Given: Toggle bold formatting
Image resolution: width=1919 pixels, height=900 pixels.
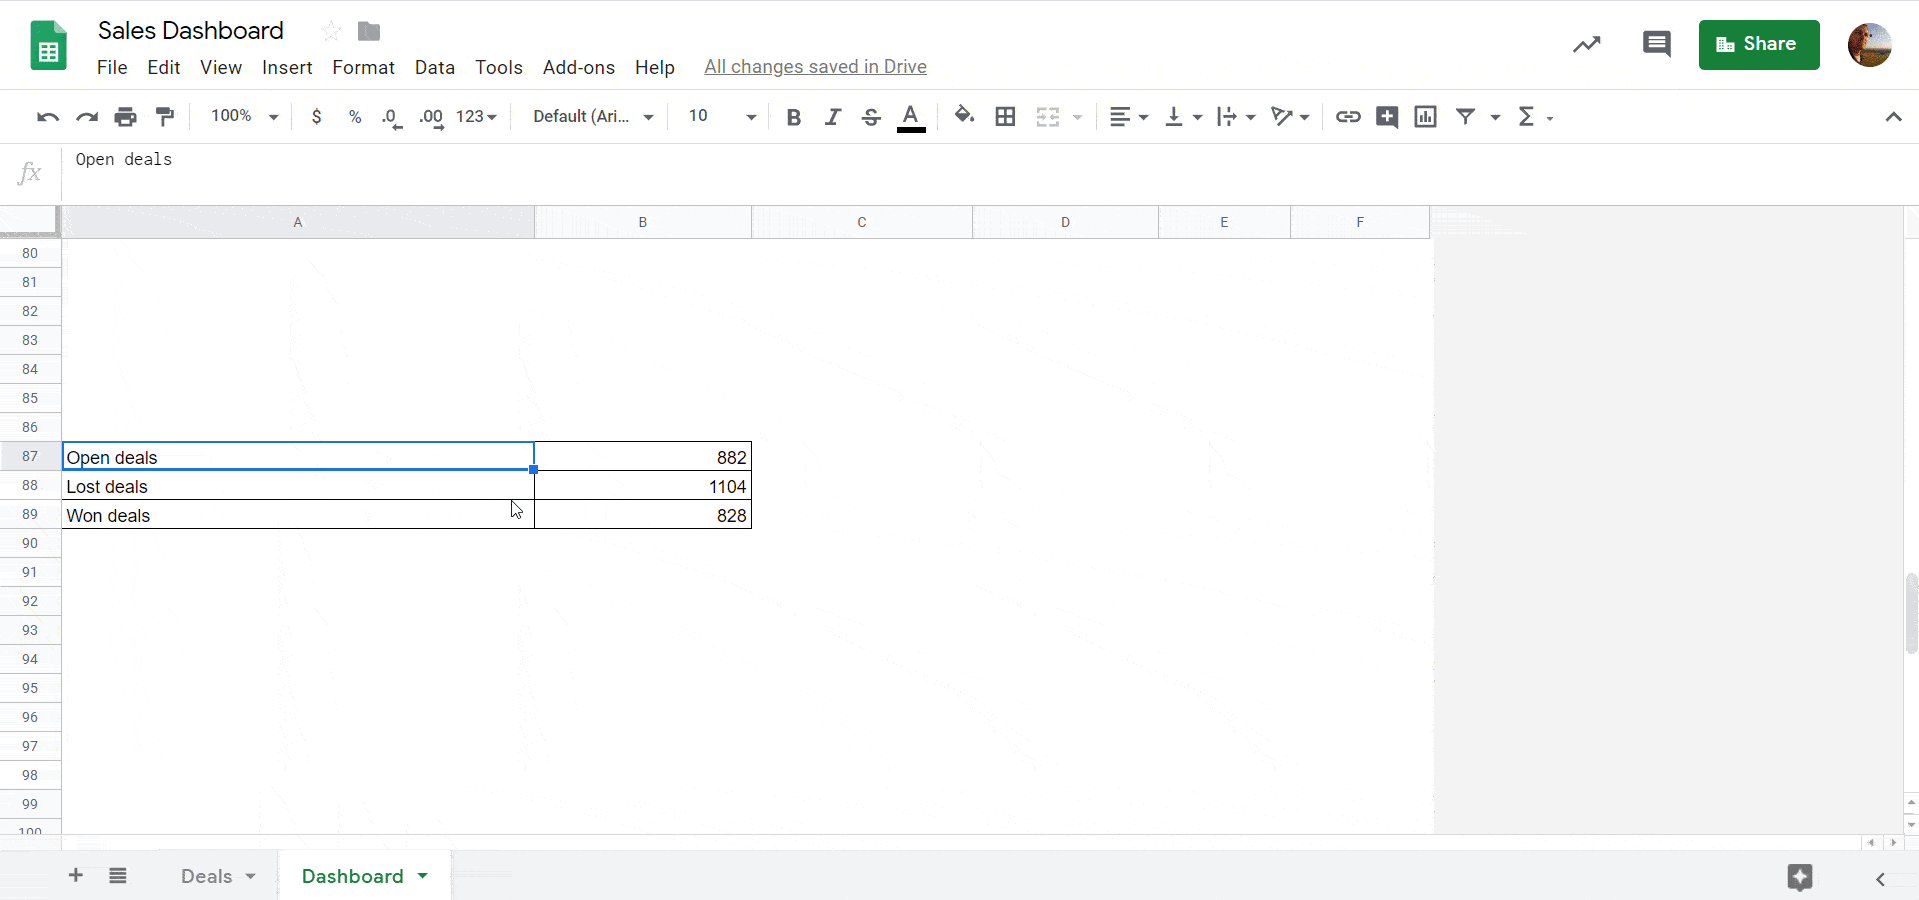Looking at the screenshot, I should (794, 117).
